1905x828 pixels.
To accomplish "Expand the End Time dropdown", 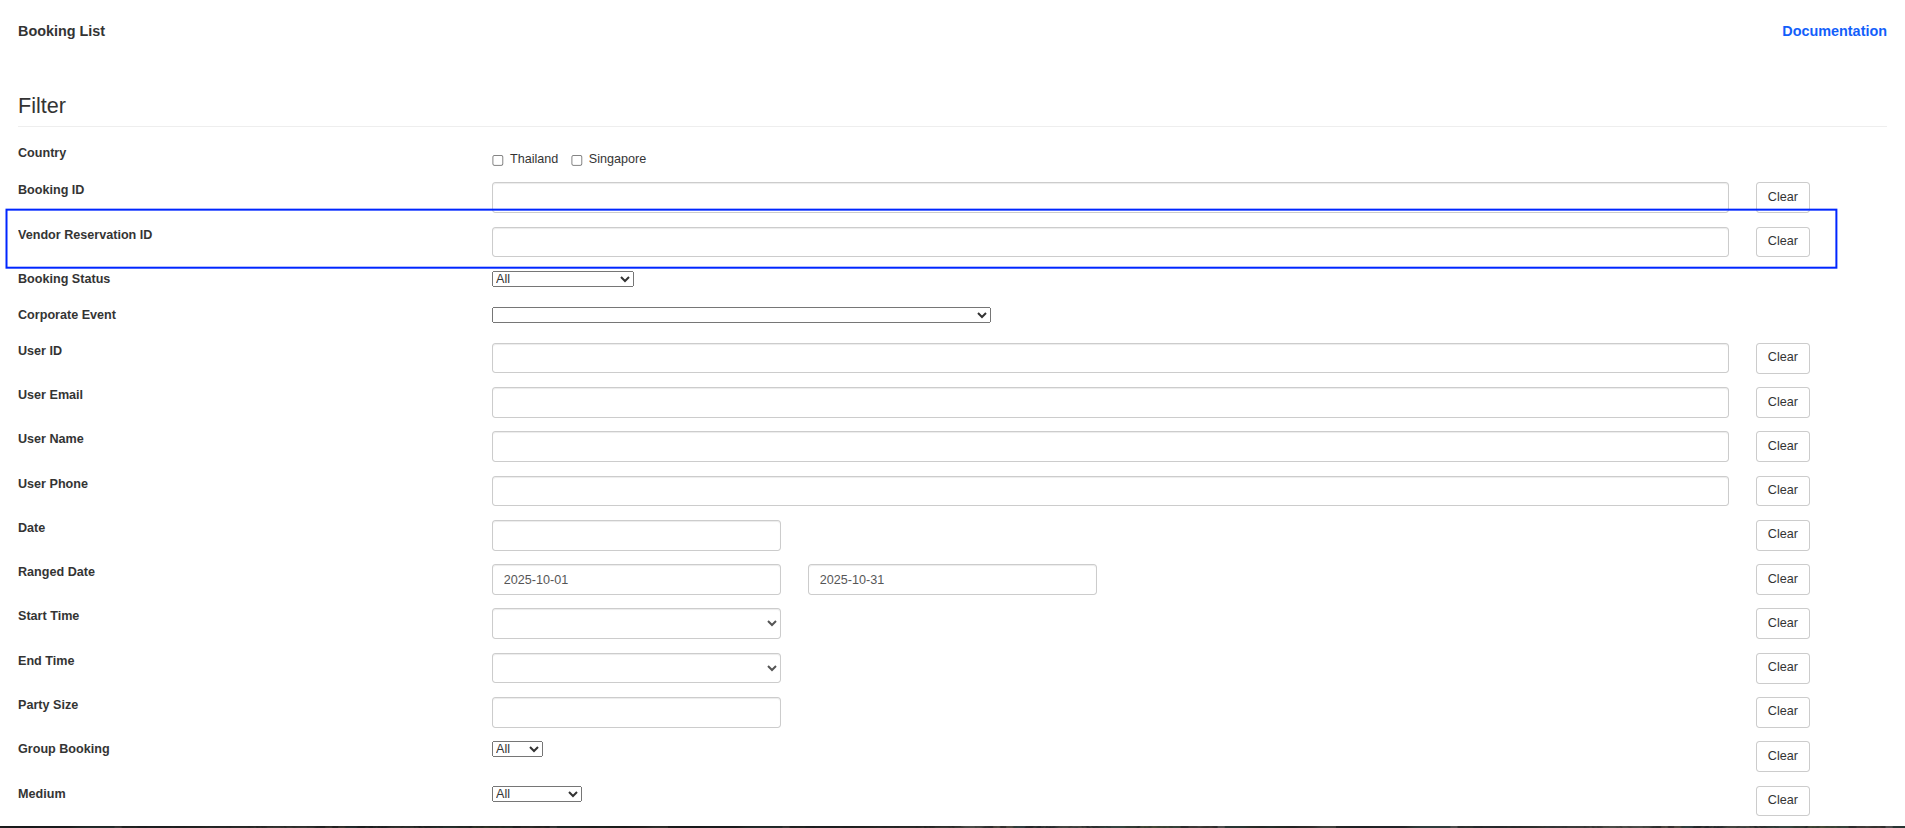I will [636, 668].
